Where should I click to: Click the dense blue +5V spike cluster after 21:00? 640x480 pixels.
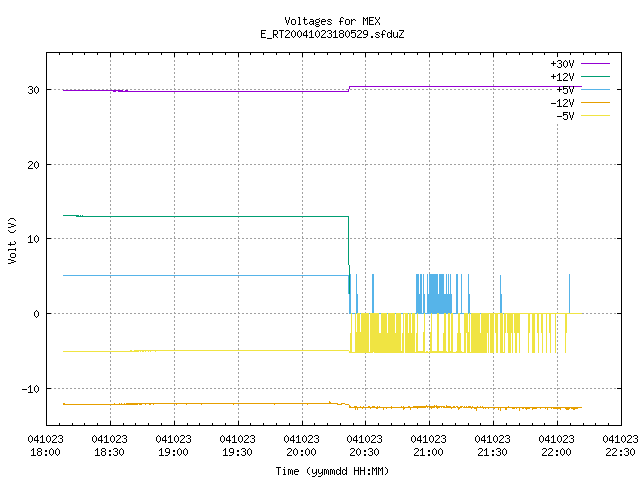tap(439, 294)
